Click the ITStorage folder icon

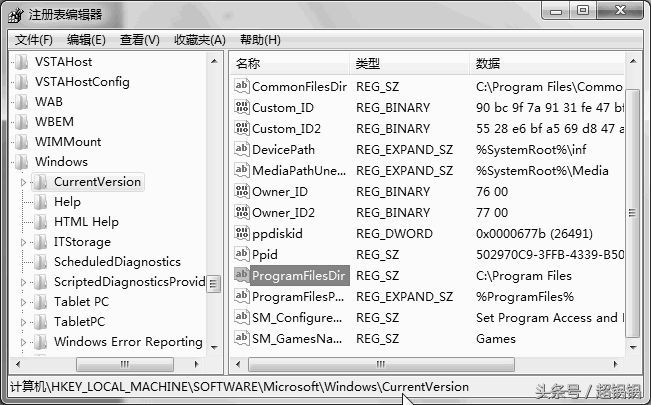[41, 242]
